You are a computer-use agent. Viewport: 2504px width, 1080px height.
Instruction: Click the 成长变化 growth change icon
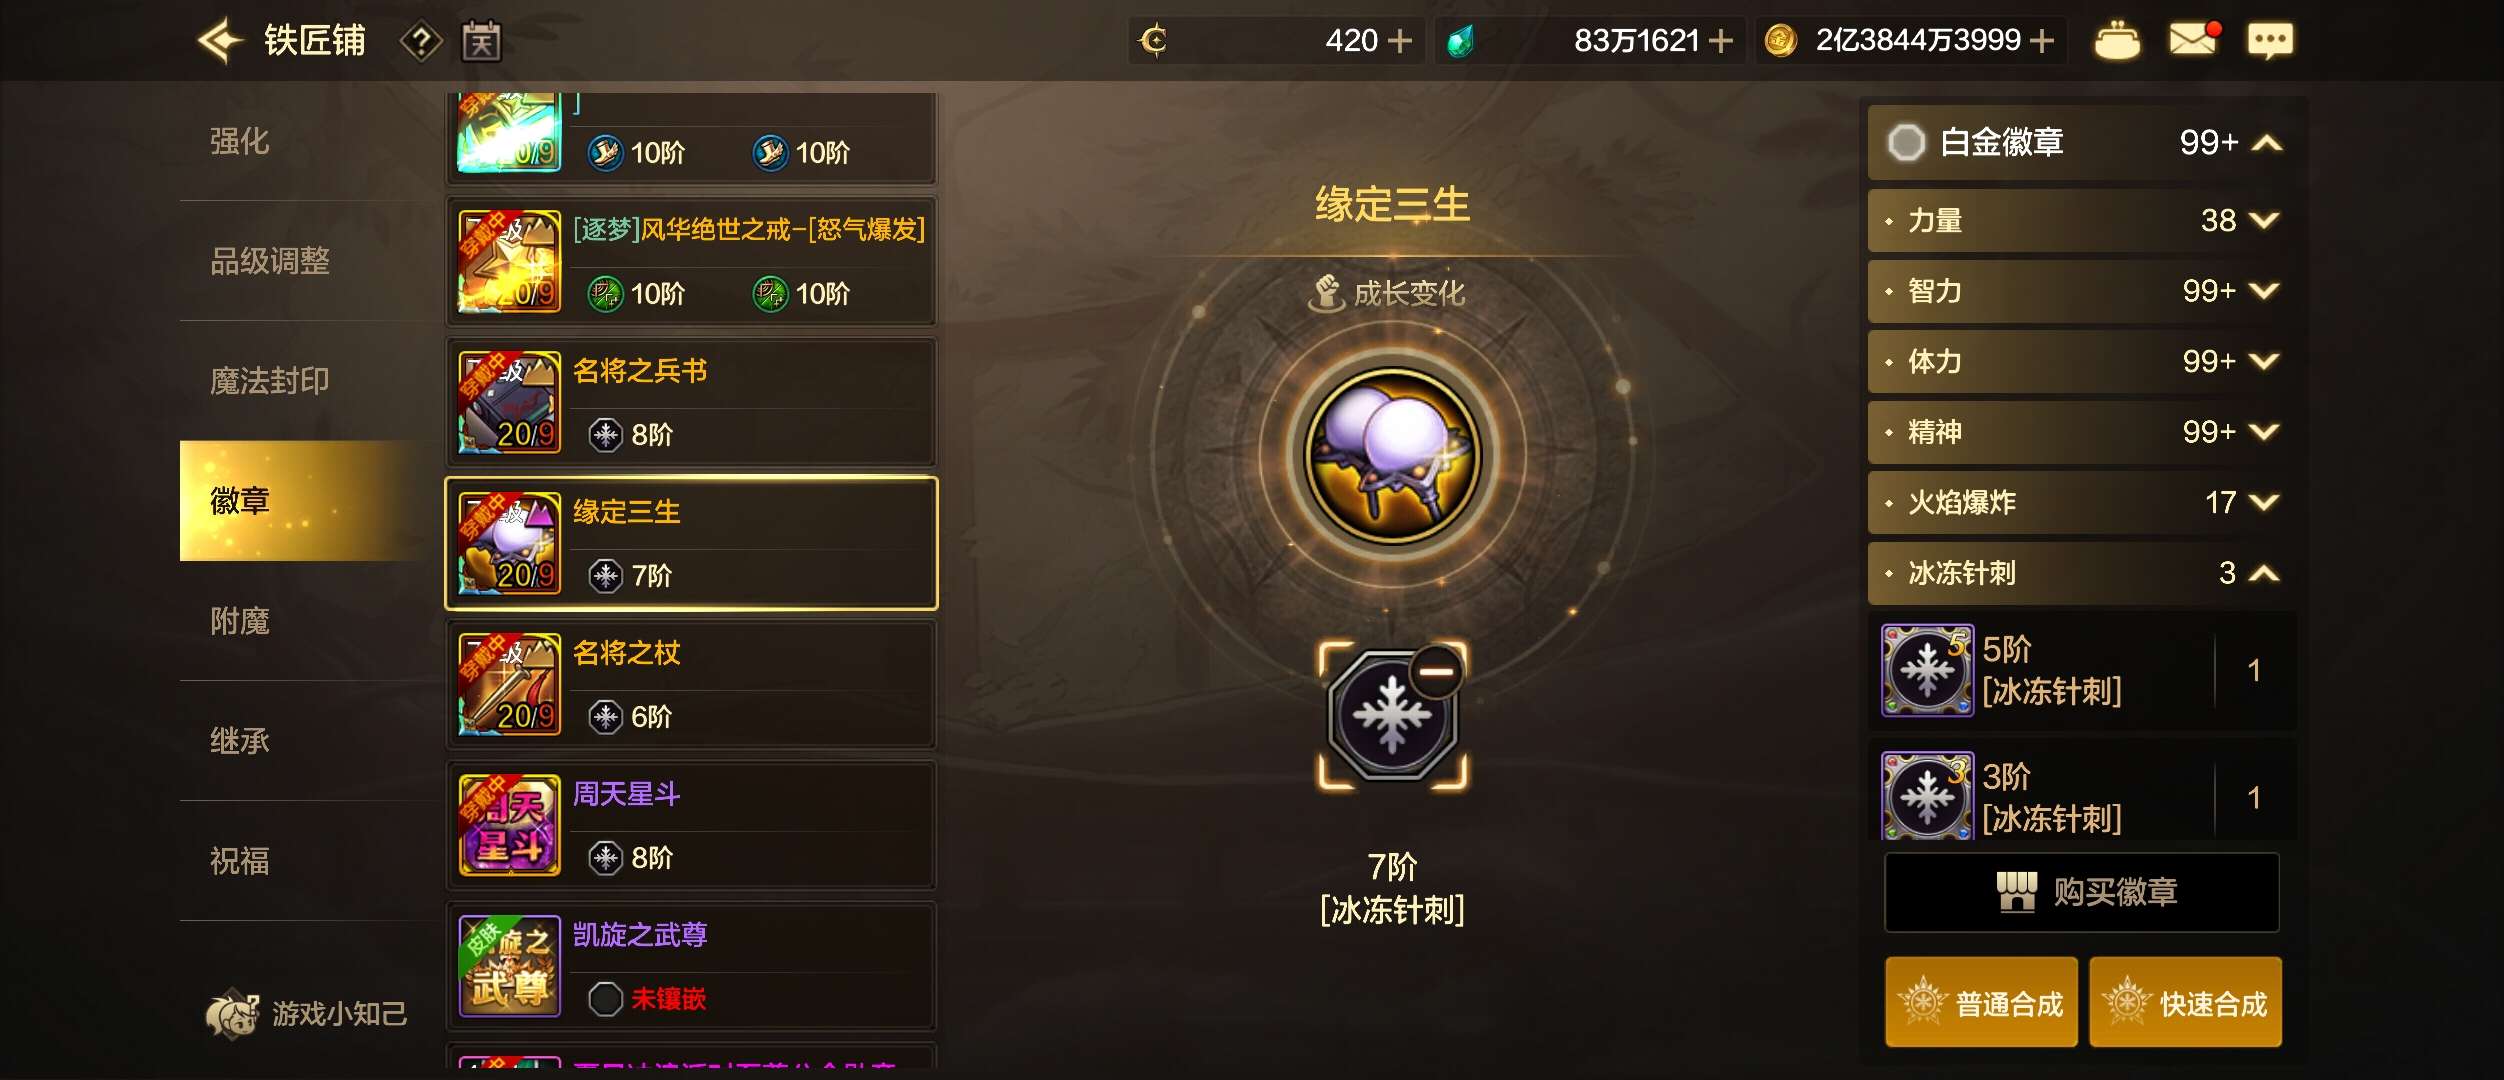tap(1327, 293)
